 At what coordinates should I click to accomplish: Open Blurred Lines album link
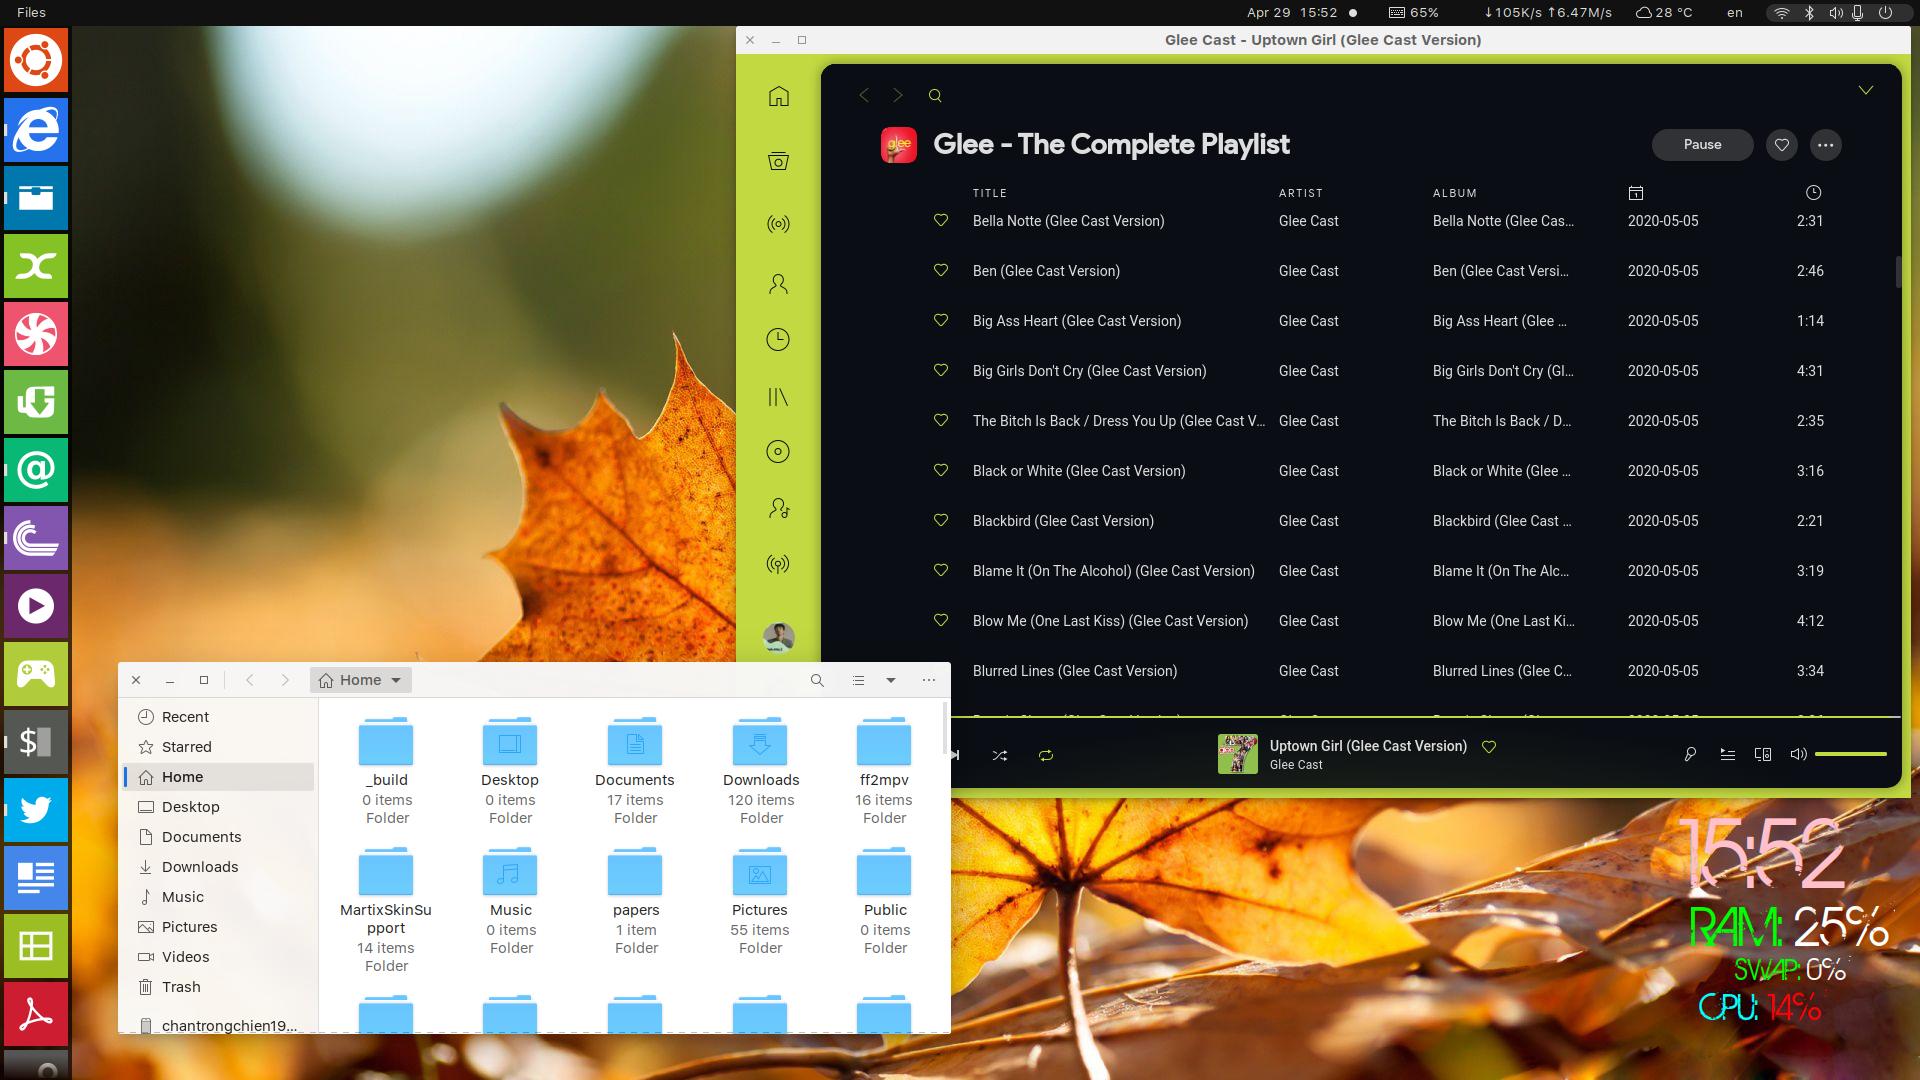click(x=1502, y=671)
